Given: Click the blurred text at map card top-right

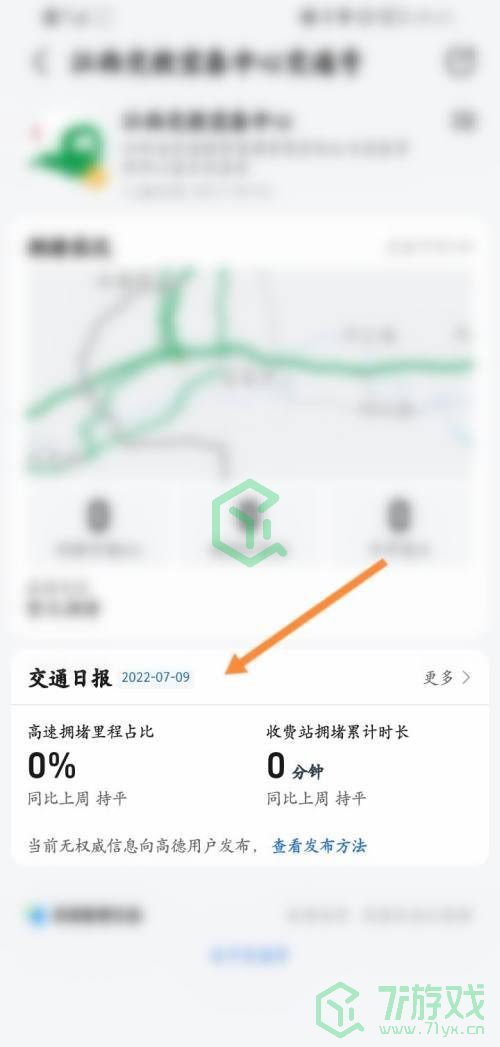Looking at the screenshot, I should (x=429, y=247).
